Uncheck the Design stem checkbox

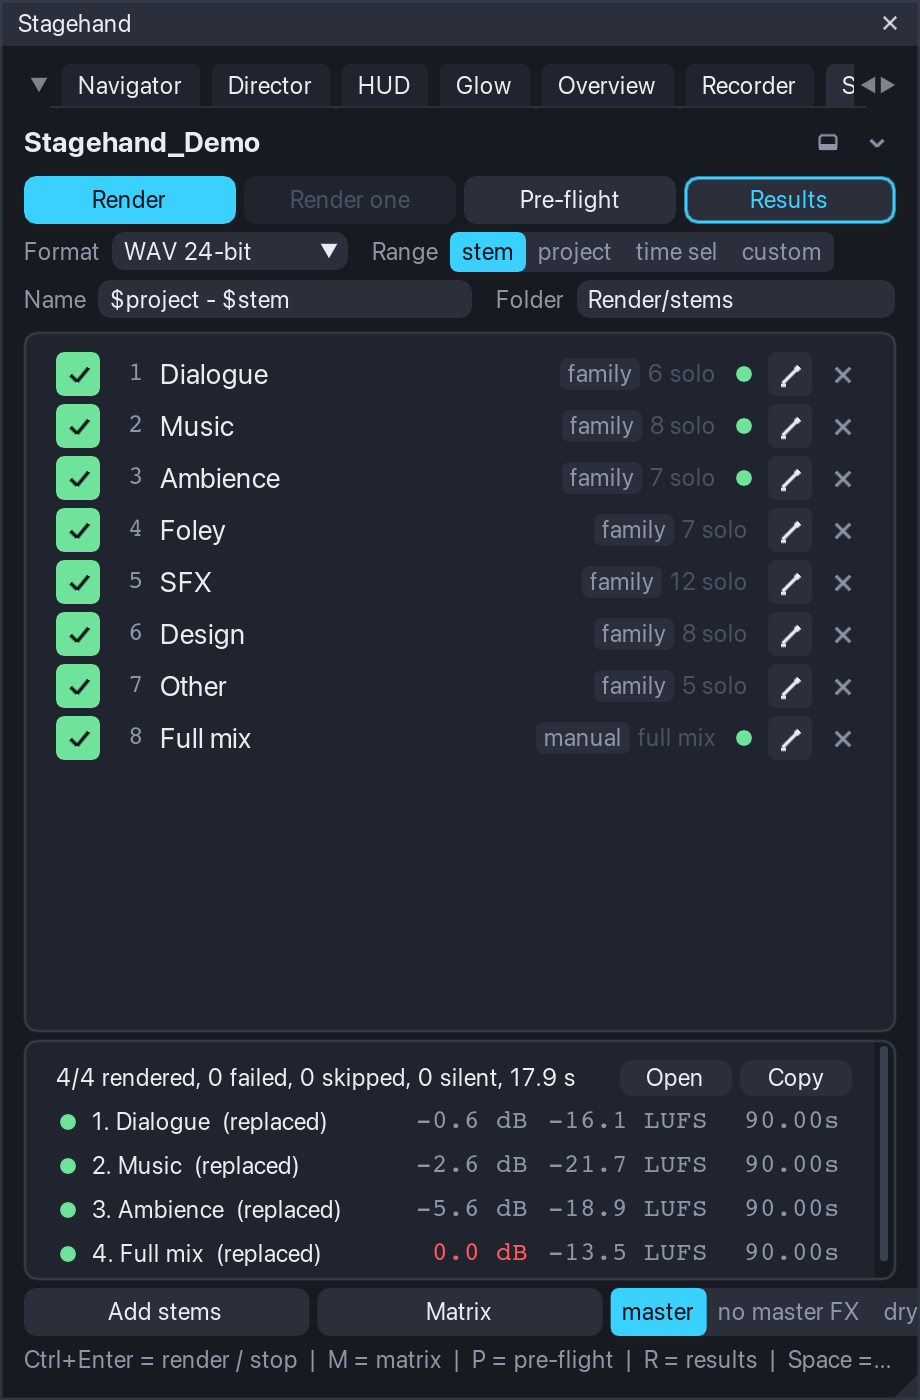pyautogui.click(x=78, y=635)
